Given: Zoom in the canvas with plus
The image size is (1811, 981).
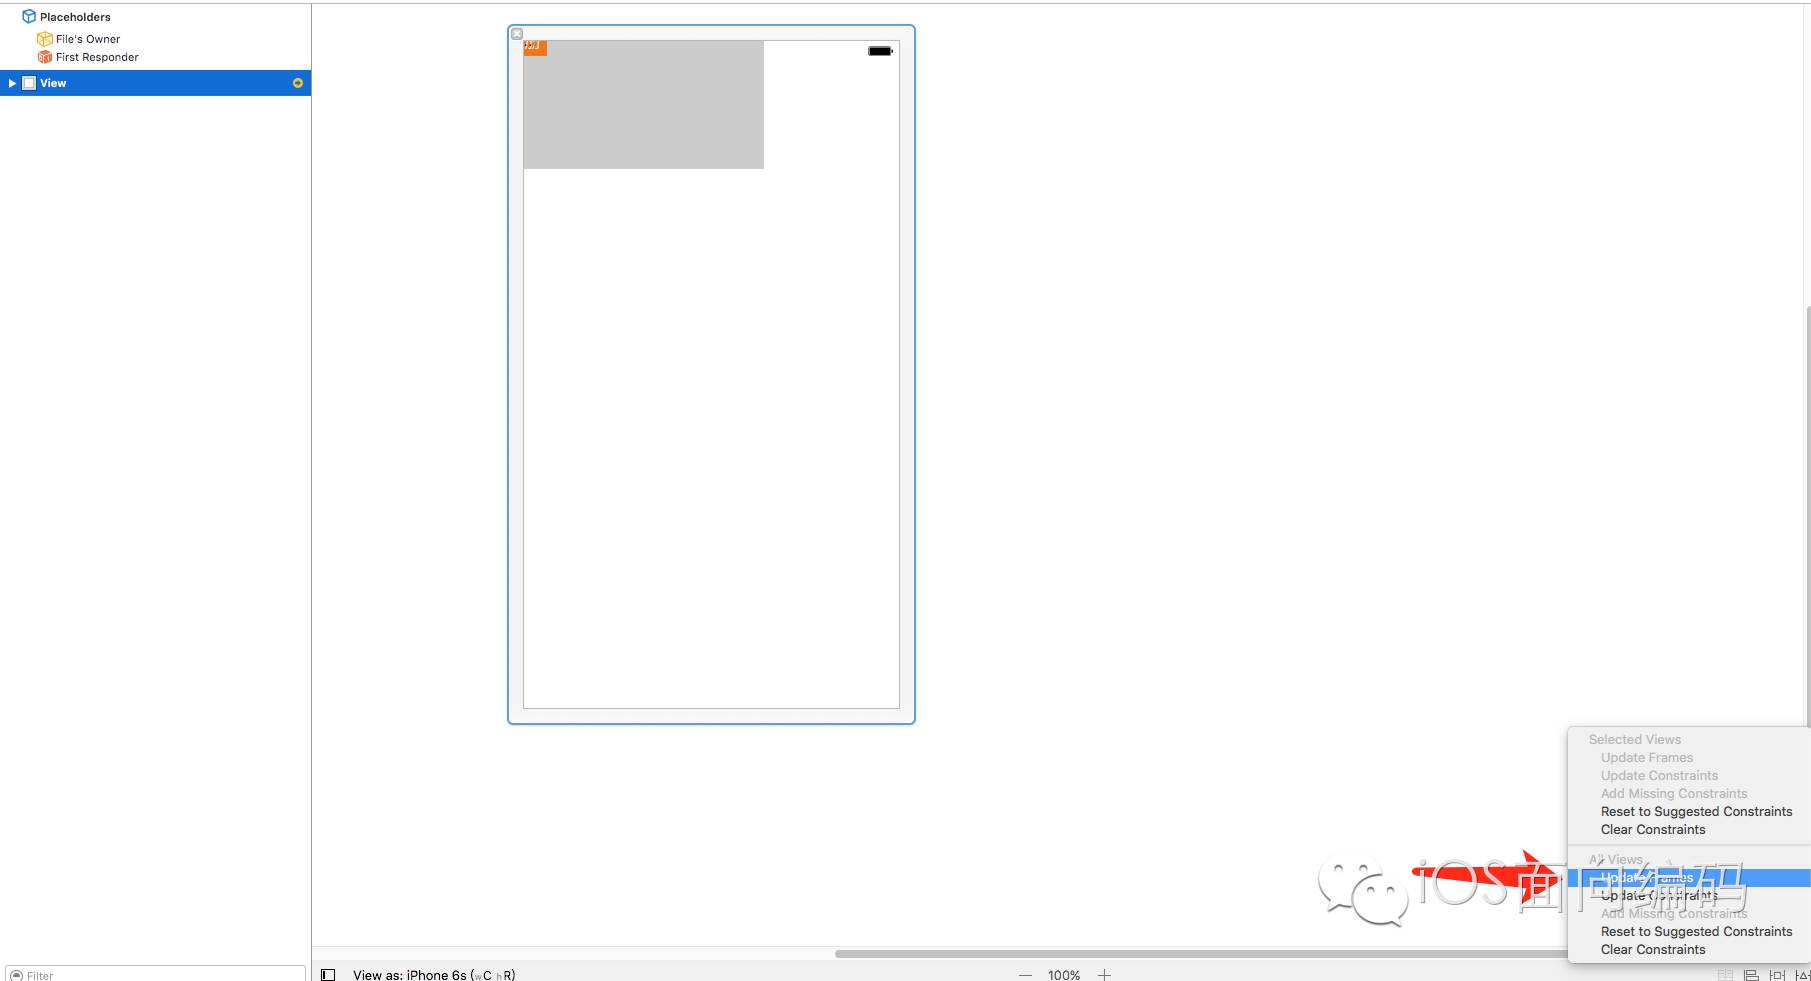Looking at the screenshot, I should [x=1104, y=975].
